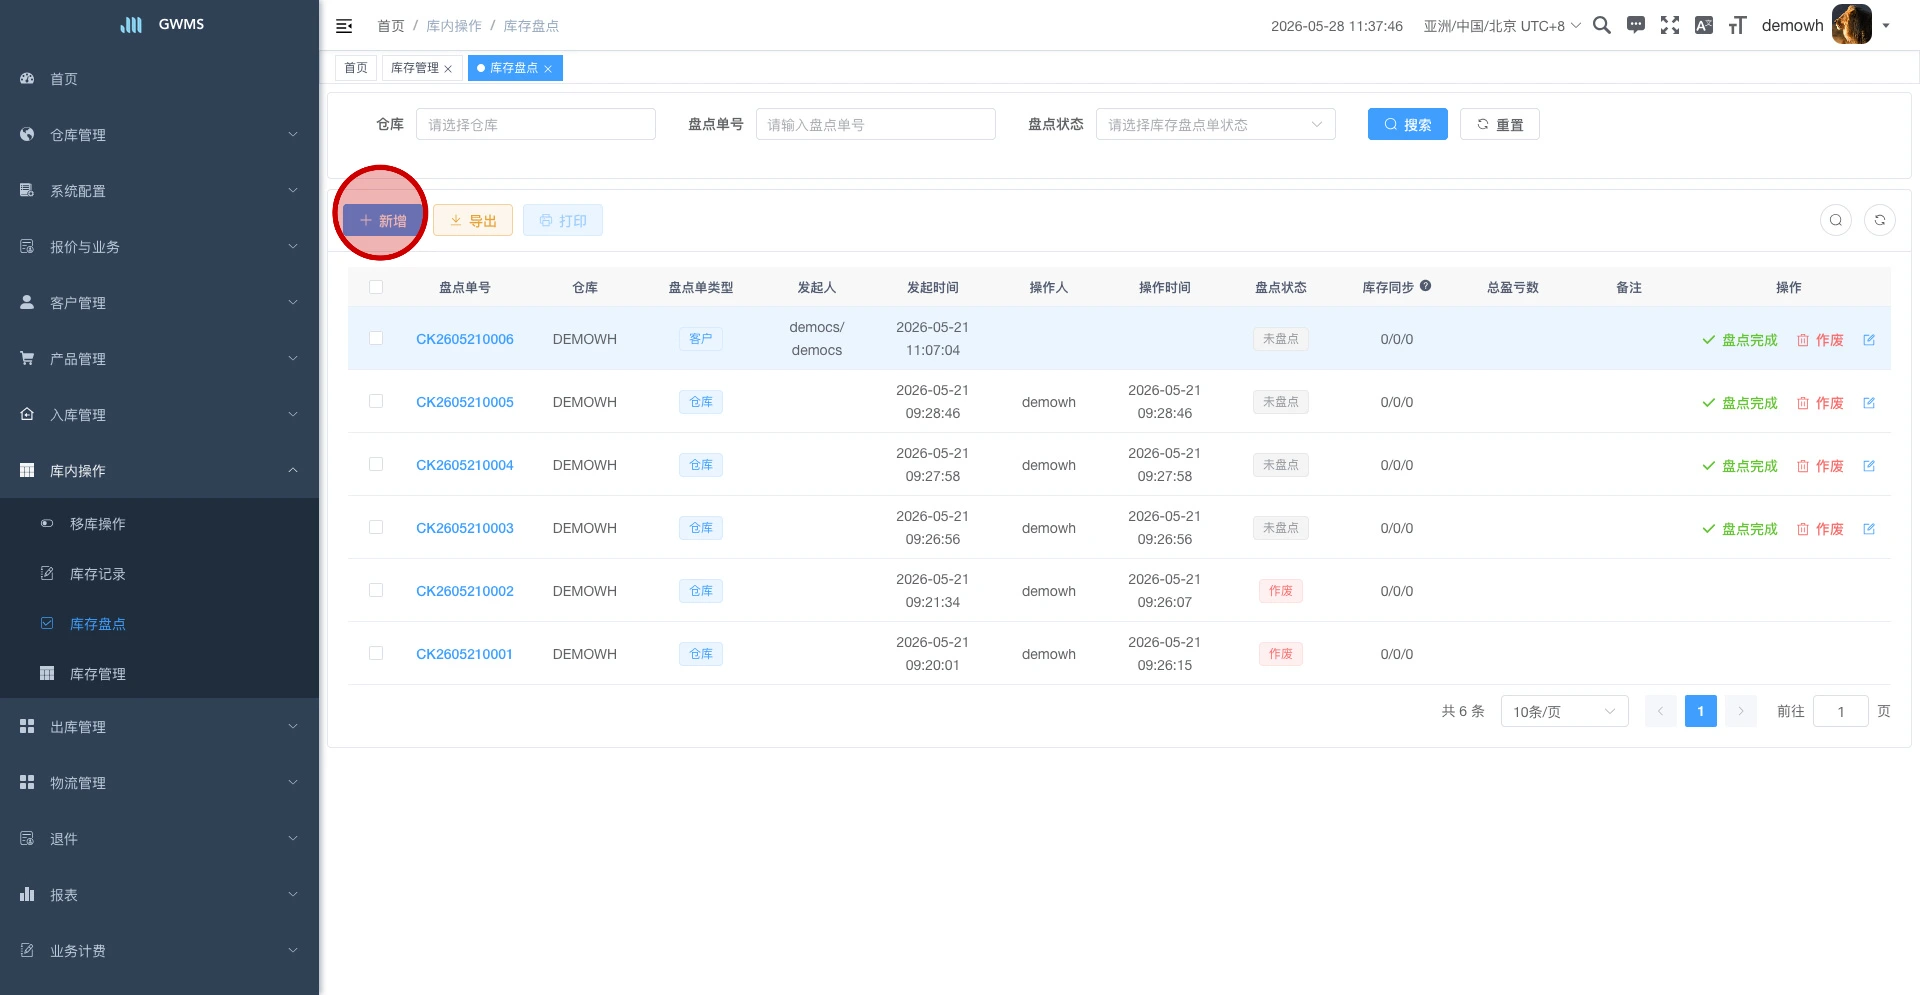Tick checkbox for row CK2605210003

tap(376, 527)
